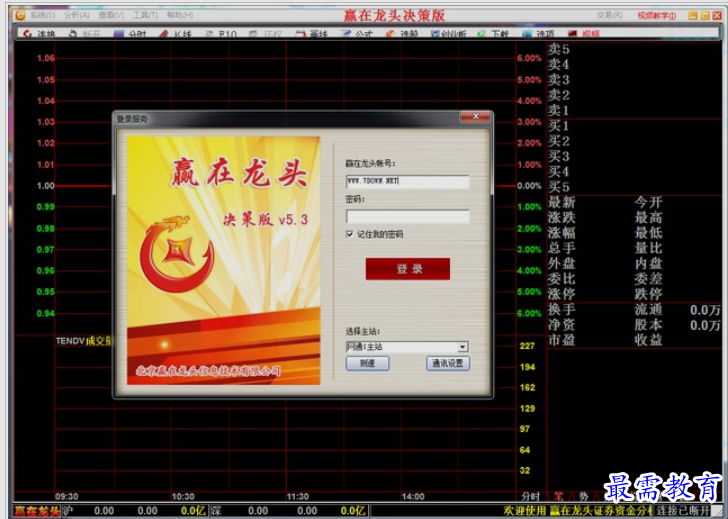The height and width of the screenshot is (519, 728).
Task: Click the 最新 label in quote panel
Action: click(561, 202)
